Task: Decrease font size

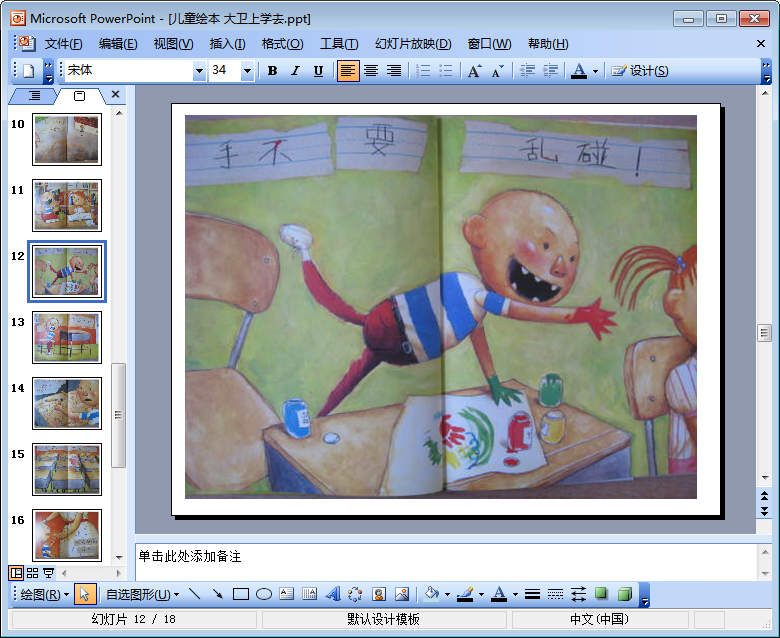Action: (497, 71)
